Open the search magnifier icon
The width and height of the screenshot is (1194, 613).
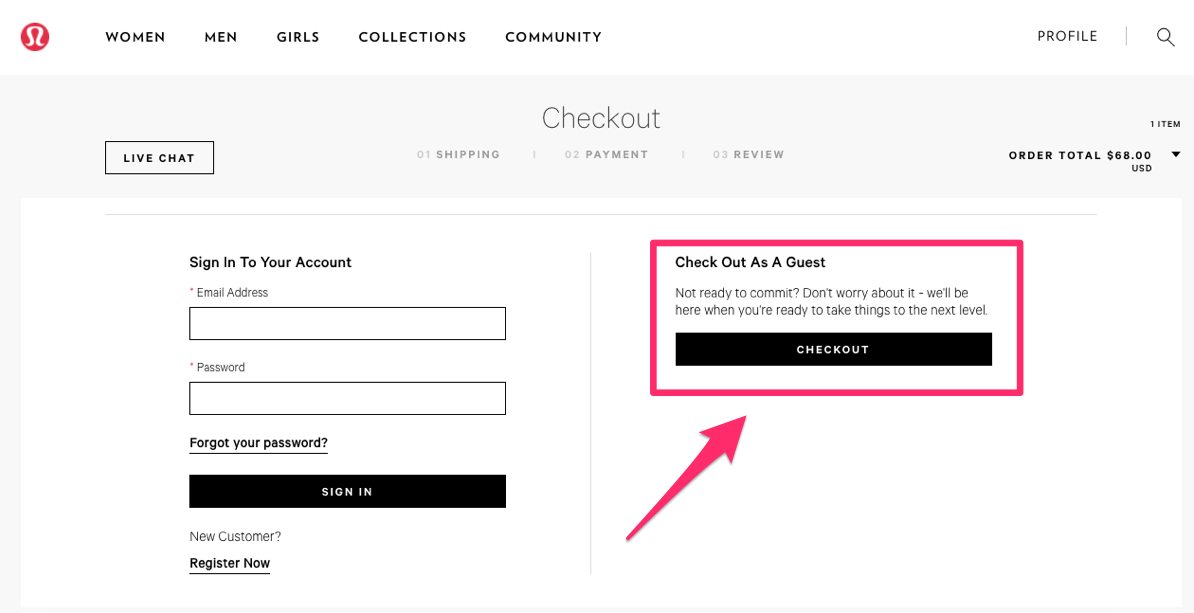pos(1165,37)
